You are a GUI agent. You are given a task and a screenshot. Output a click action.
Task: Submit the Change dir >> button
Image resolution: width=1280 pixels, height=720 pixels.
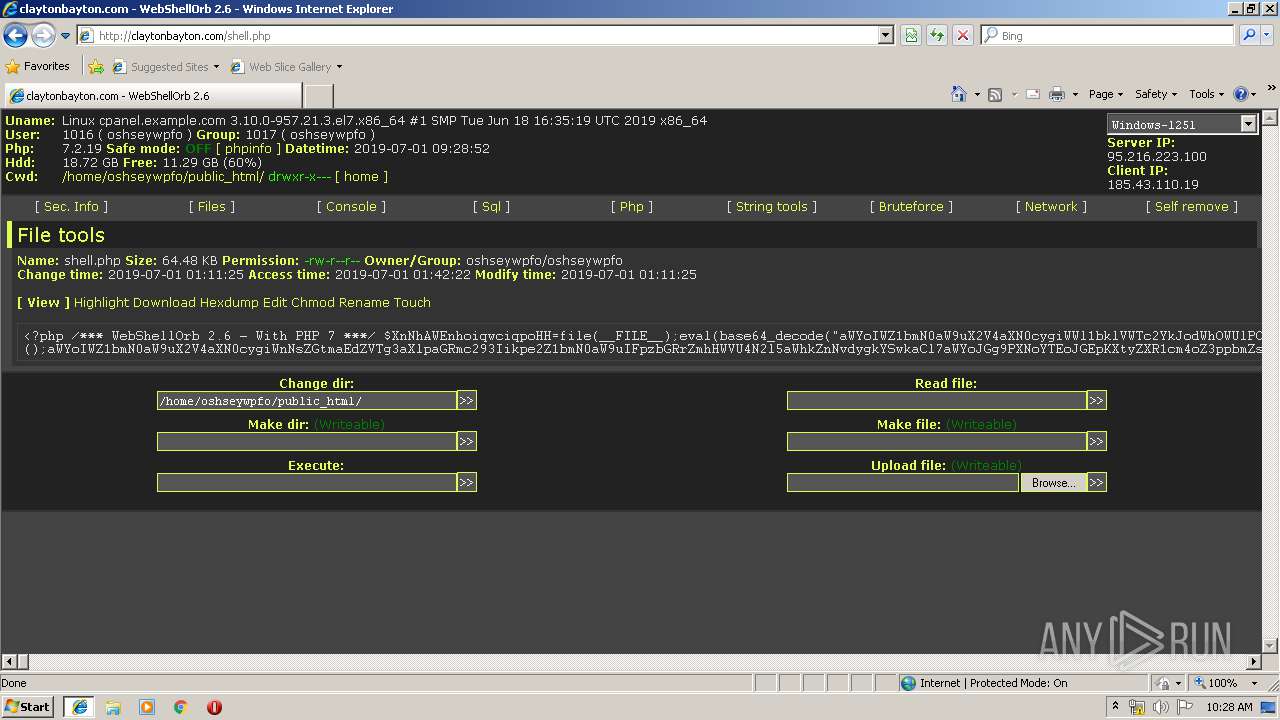coord(466,400)
